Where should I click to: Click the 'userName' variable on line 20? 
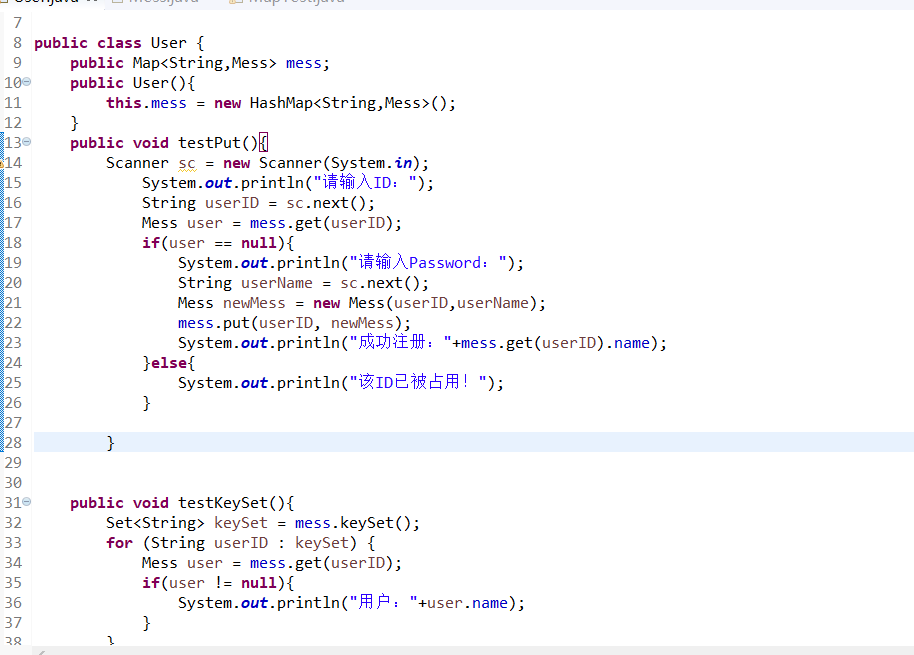277,283
